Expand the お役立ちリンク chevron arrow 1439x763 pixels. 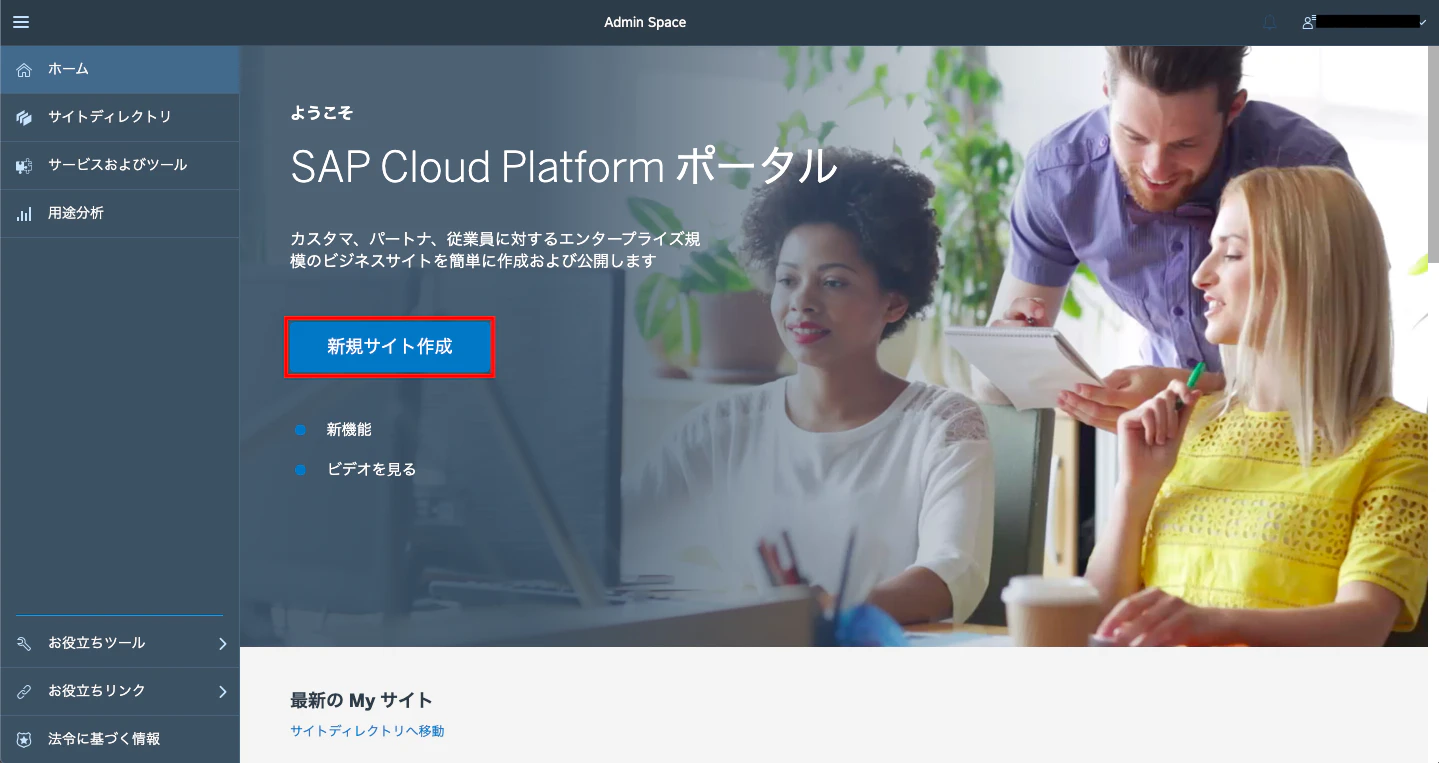tap(223, 692)
